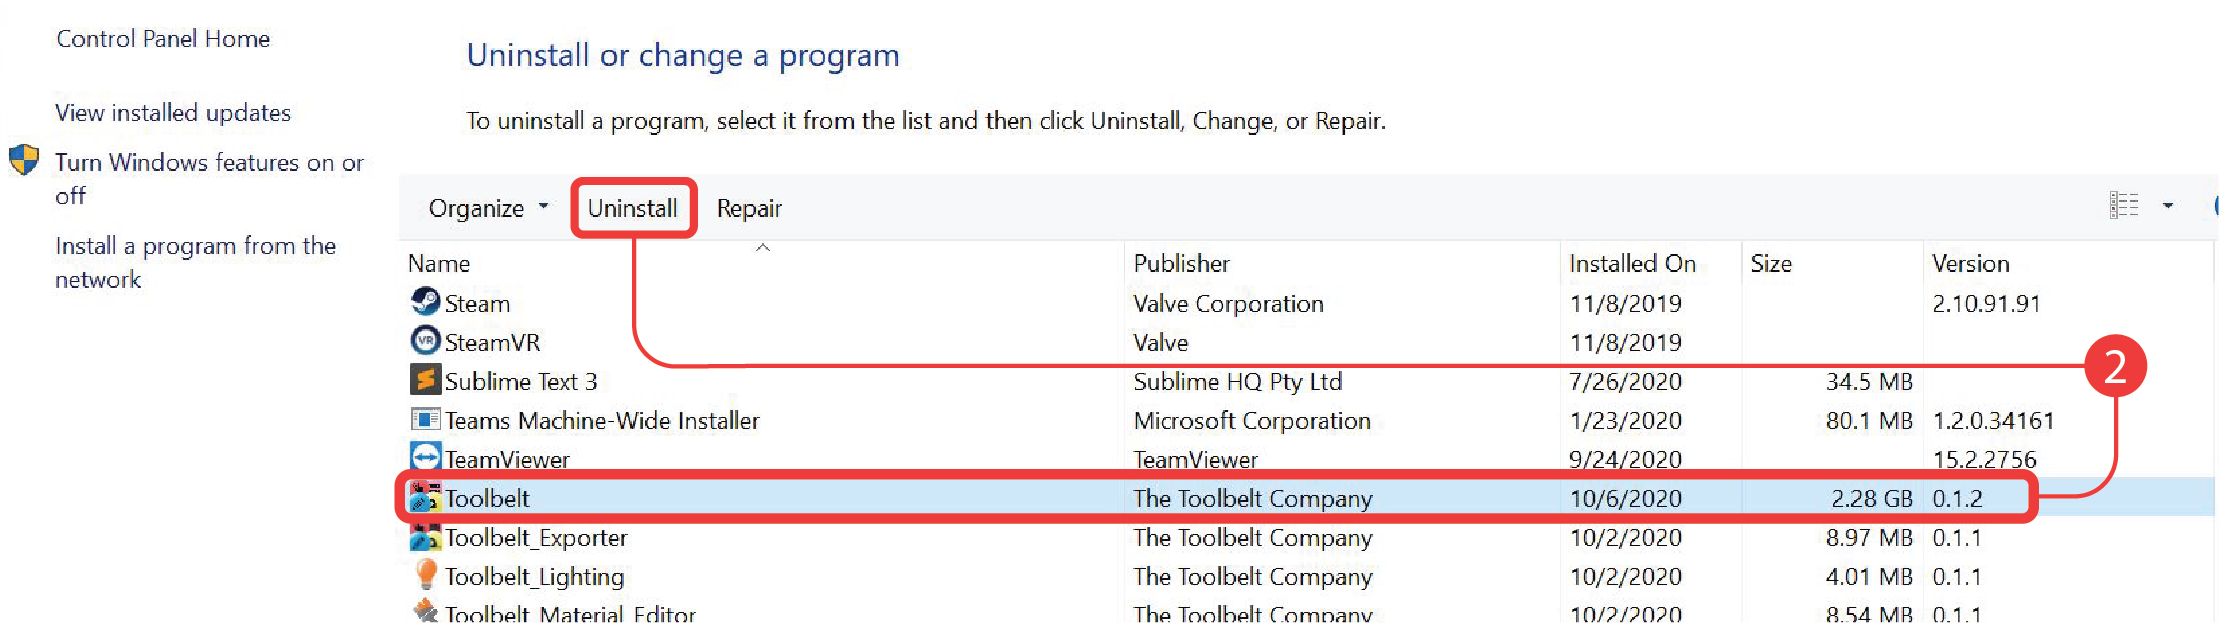2219x623 pixels.
Task: Open View installed updates
Action: pos(172,112)
